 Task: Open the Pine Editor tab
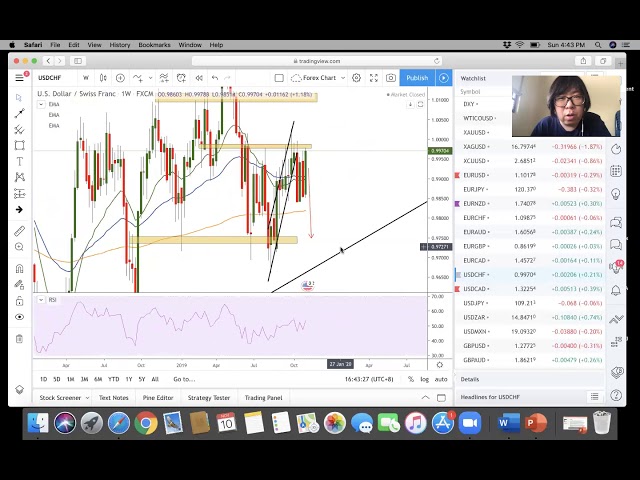158,397
